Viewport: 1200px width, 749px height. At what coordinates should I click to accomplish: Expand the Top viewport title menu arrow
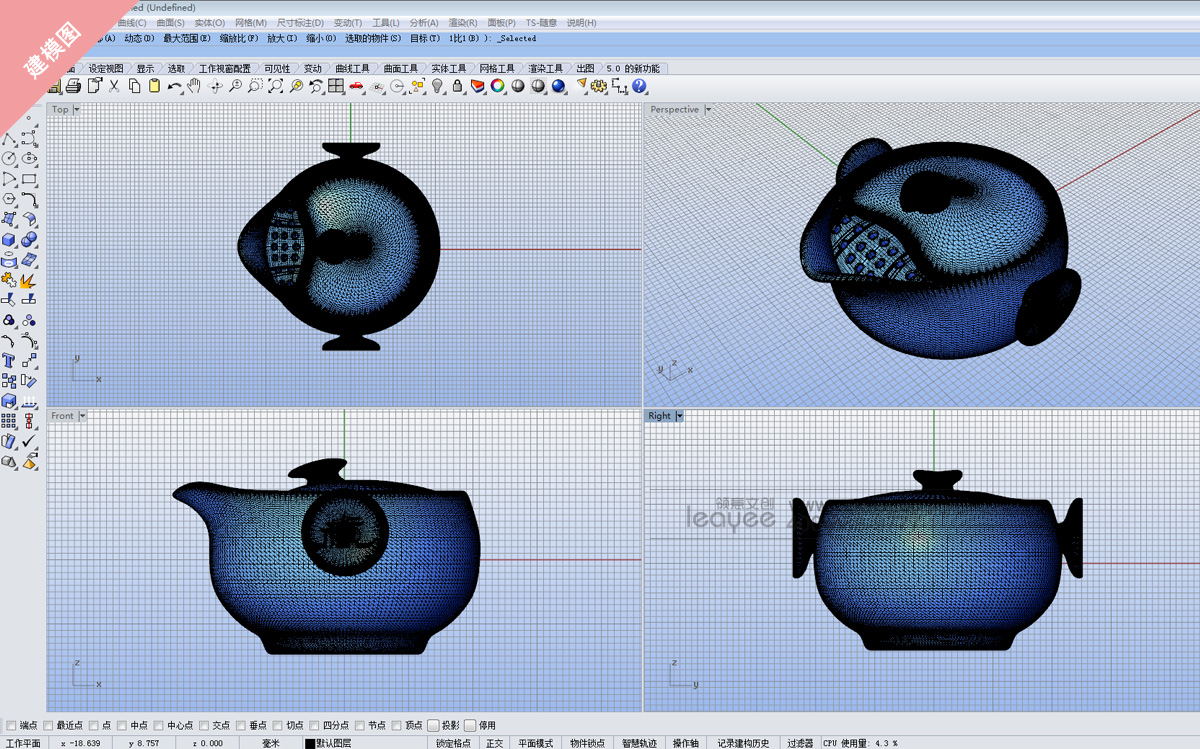pyautogui.click(x=77, y=110)
